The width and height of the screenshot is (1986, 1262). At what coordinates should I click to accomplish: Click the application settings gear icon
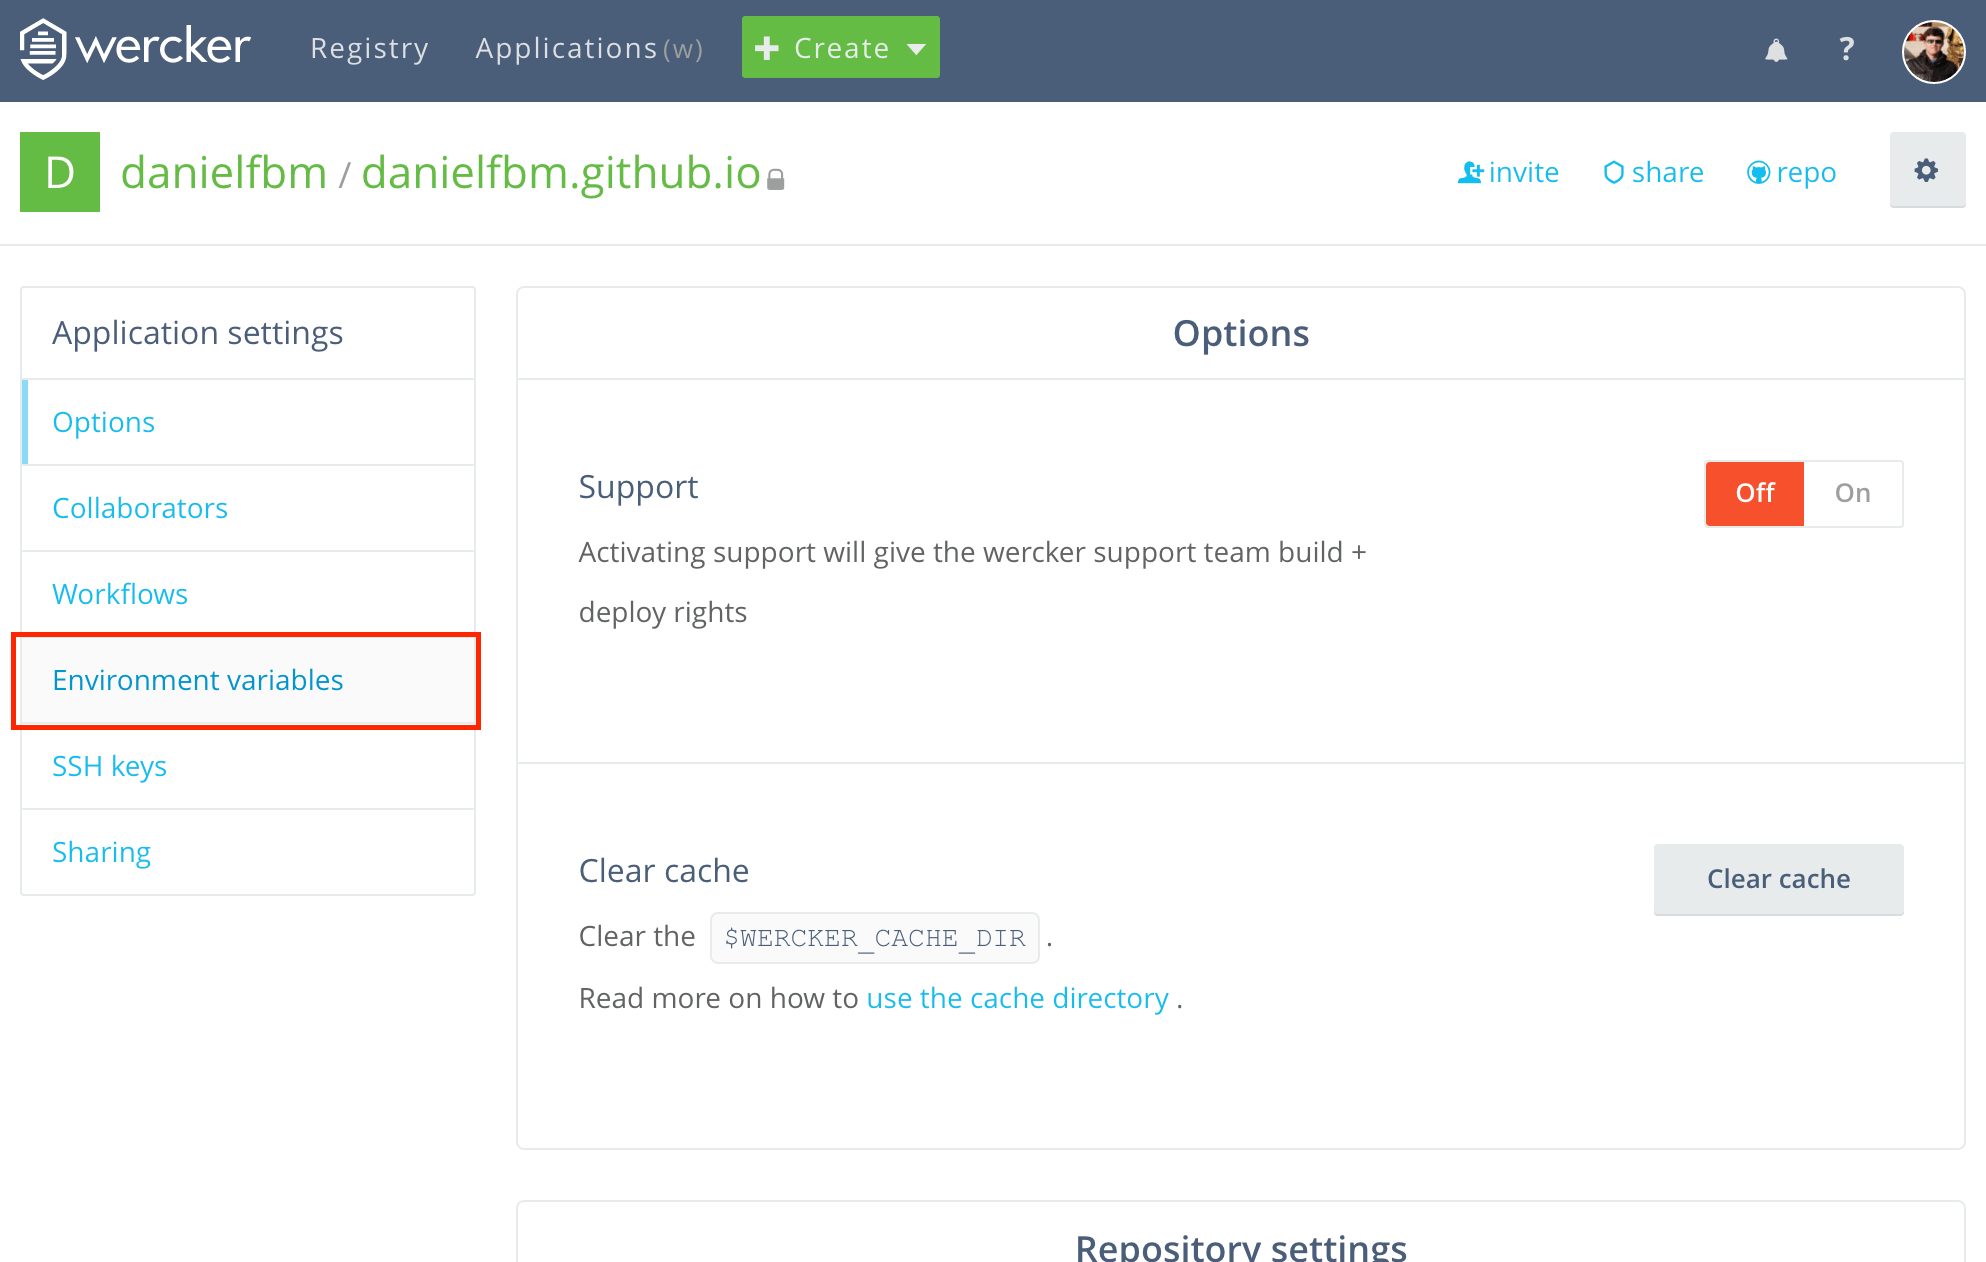pyautogui.click(x=1925, y=171)
